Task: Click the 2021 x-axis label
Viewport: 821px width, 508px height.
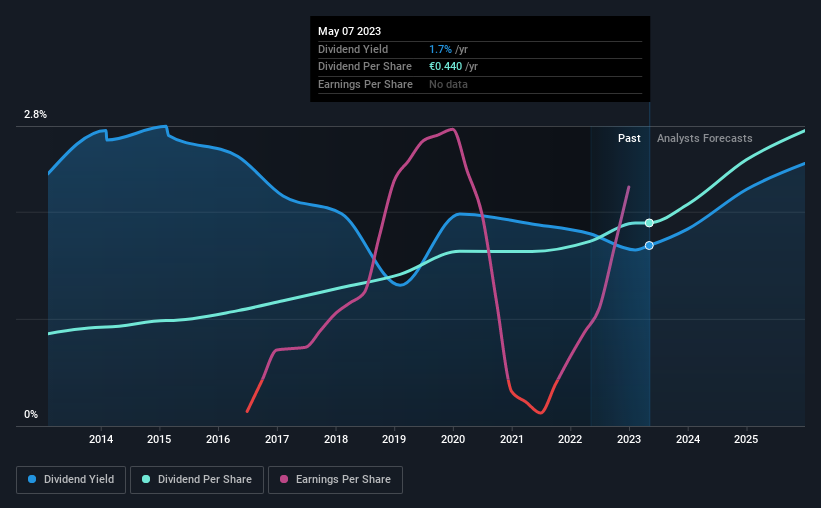Action: click(512, 439)
